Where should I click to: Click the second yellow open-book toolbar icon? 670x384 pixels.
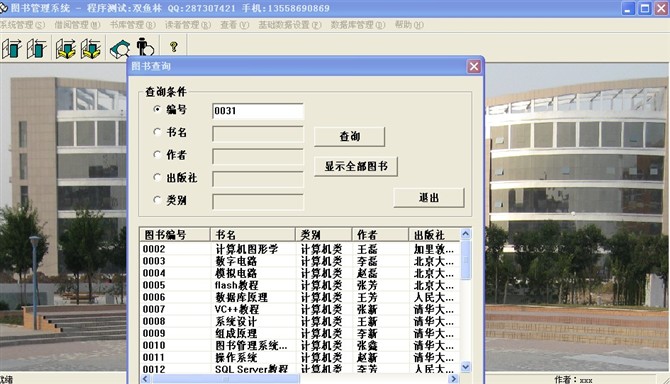91,48
